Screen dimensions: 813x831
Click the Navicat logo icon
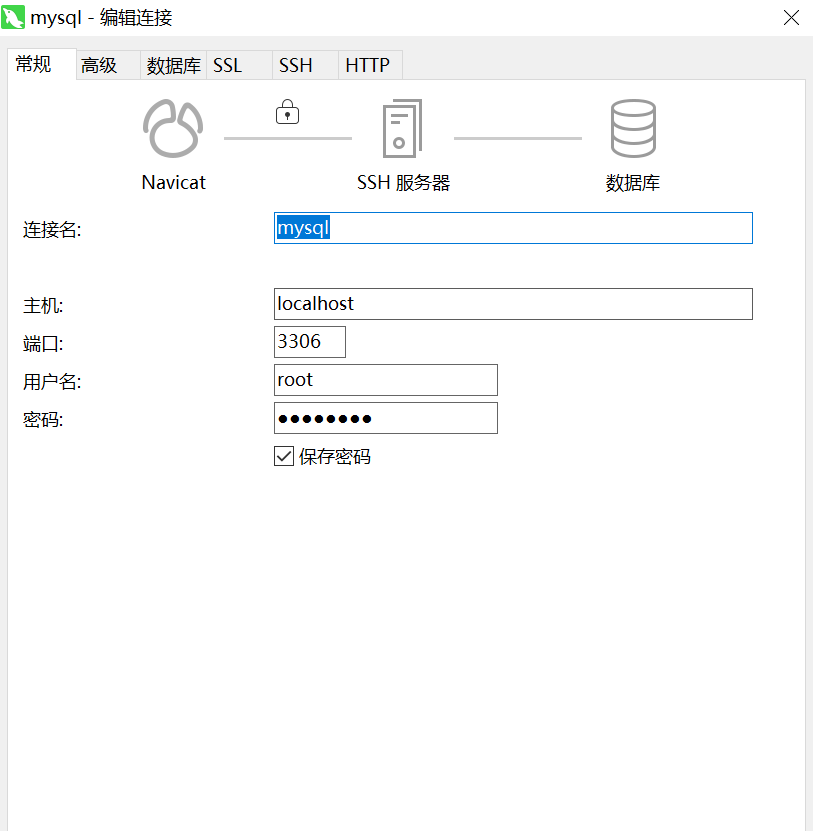point(173,128)
